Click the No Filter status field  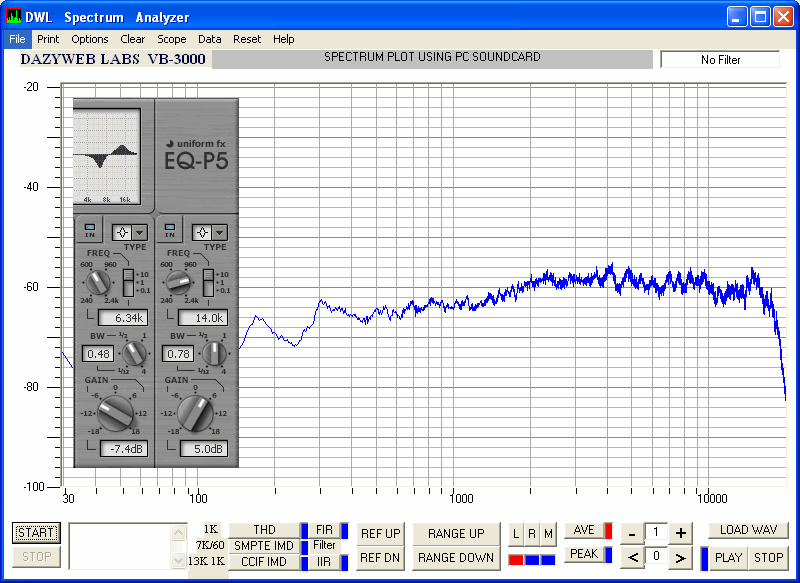(x=720, y=60)
